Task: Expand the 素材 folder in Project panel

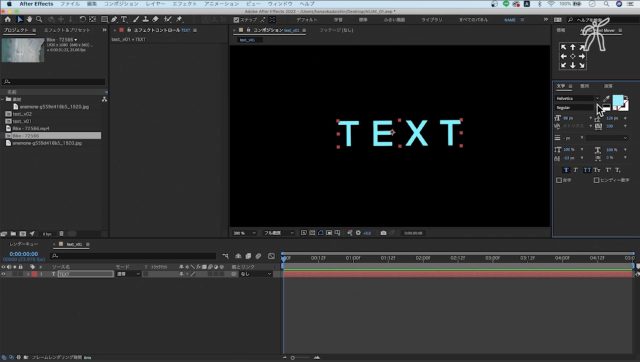Action: click(3, 99)
